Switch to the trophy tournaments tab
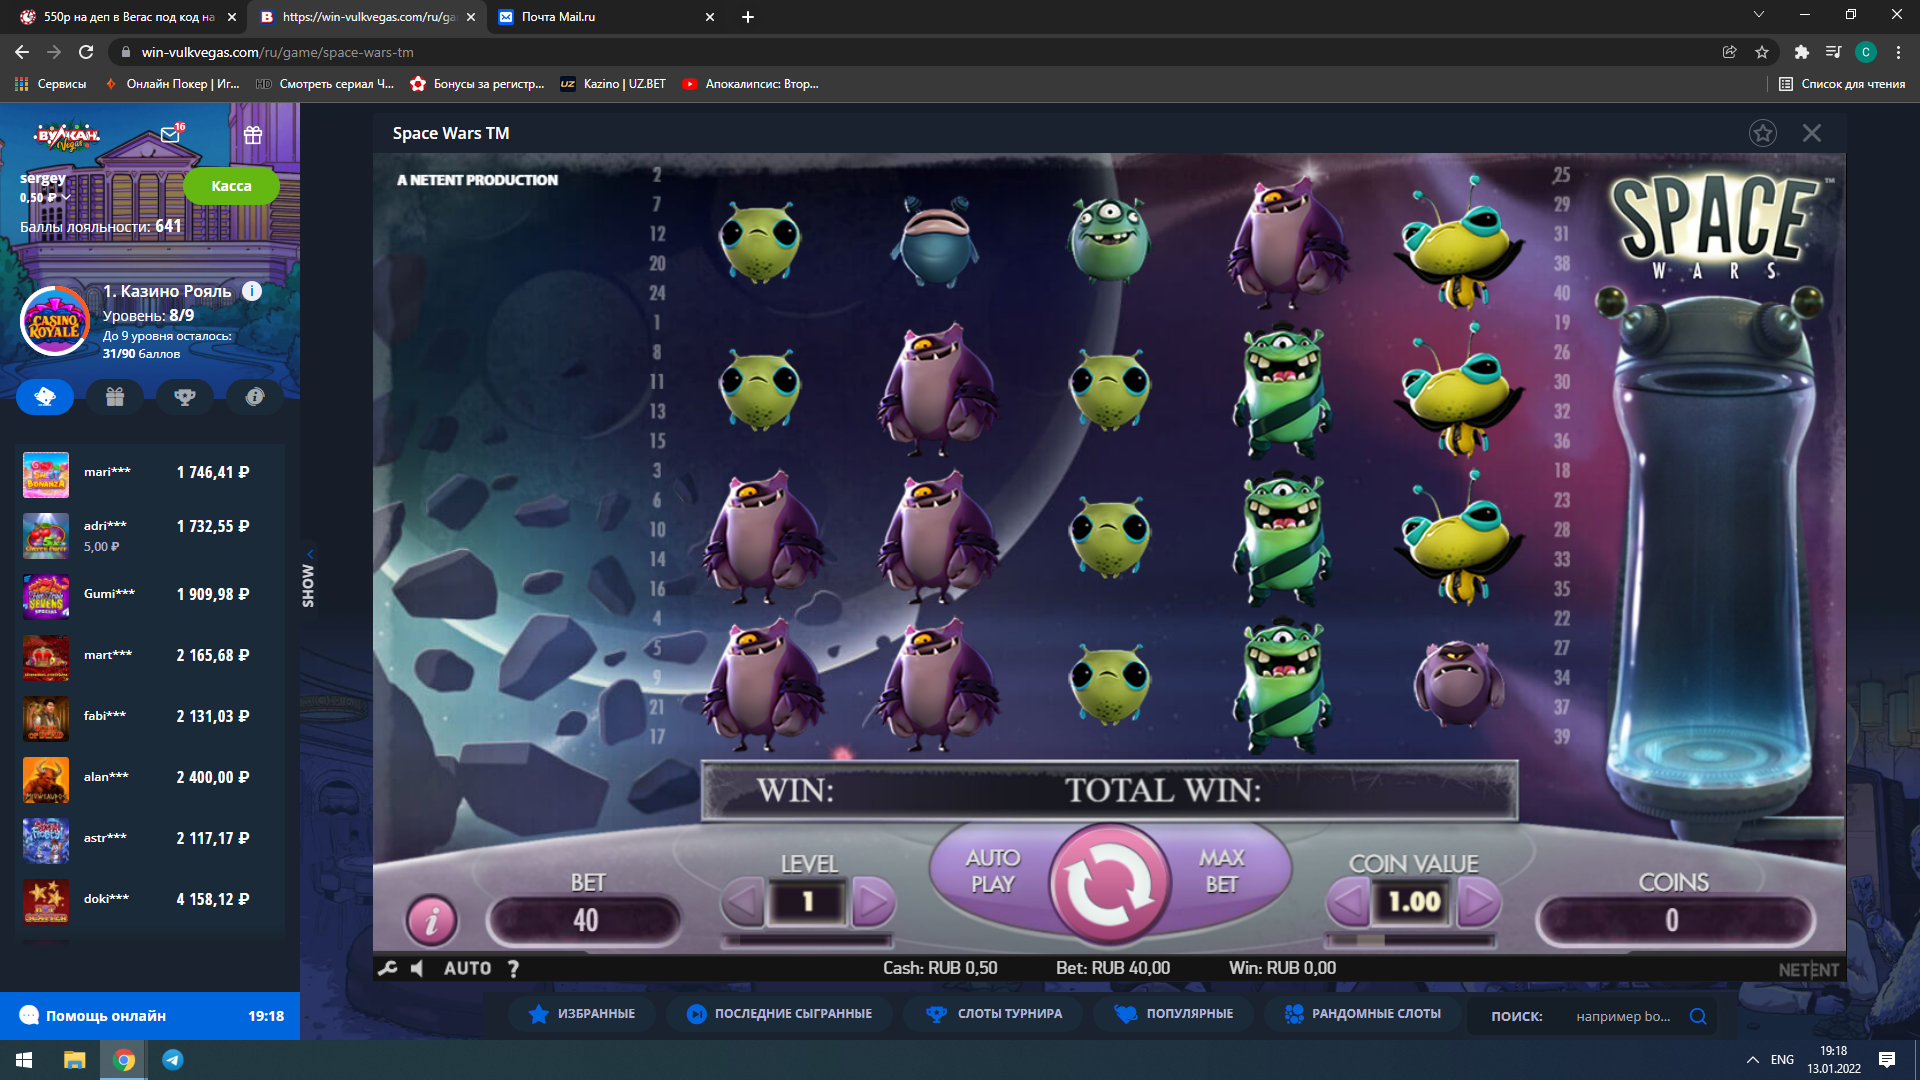This screenshot has height=1080, width=1920. coord(185,397)
